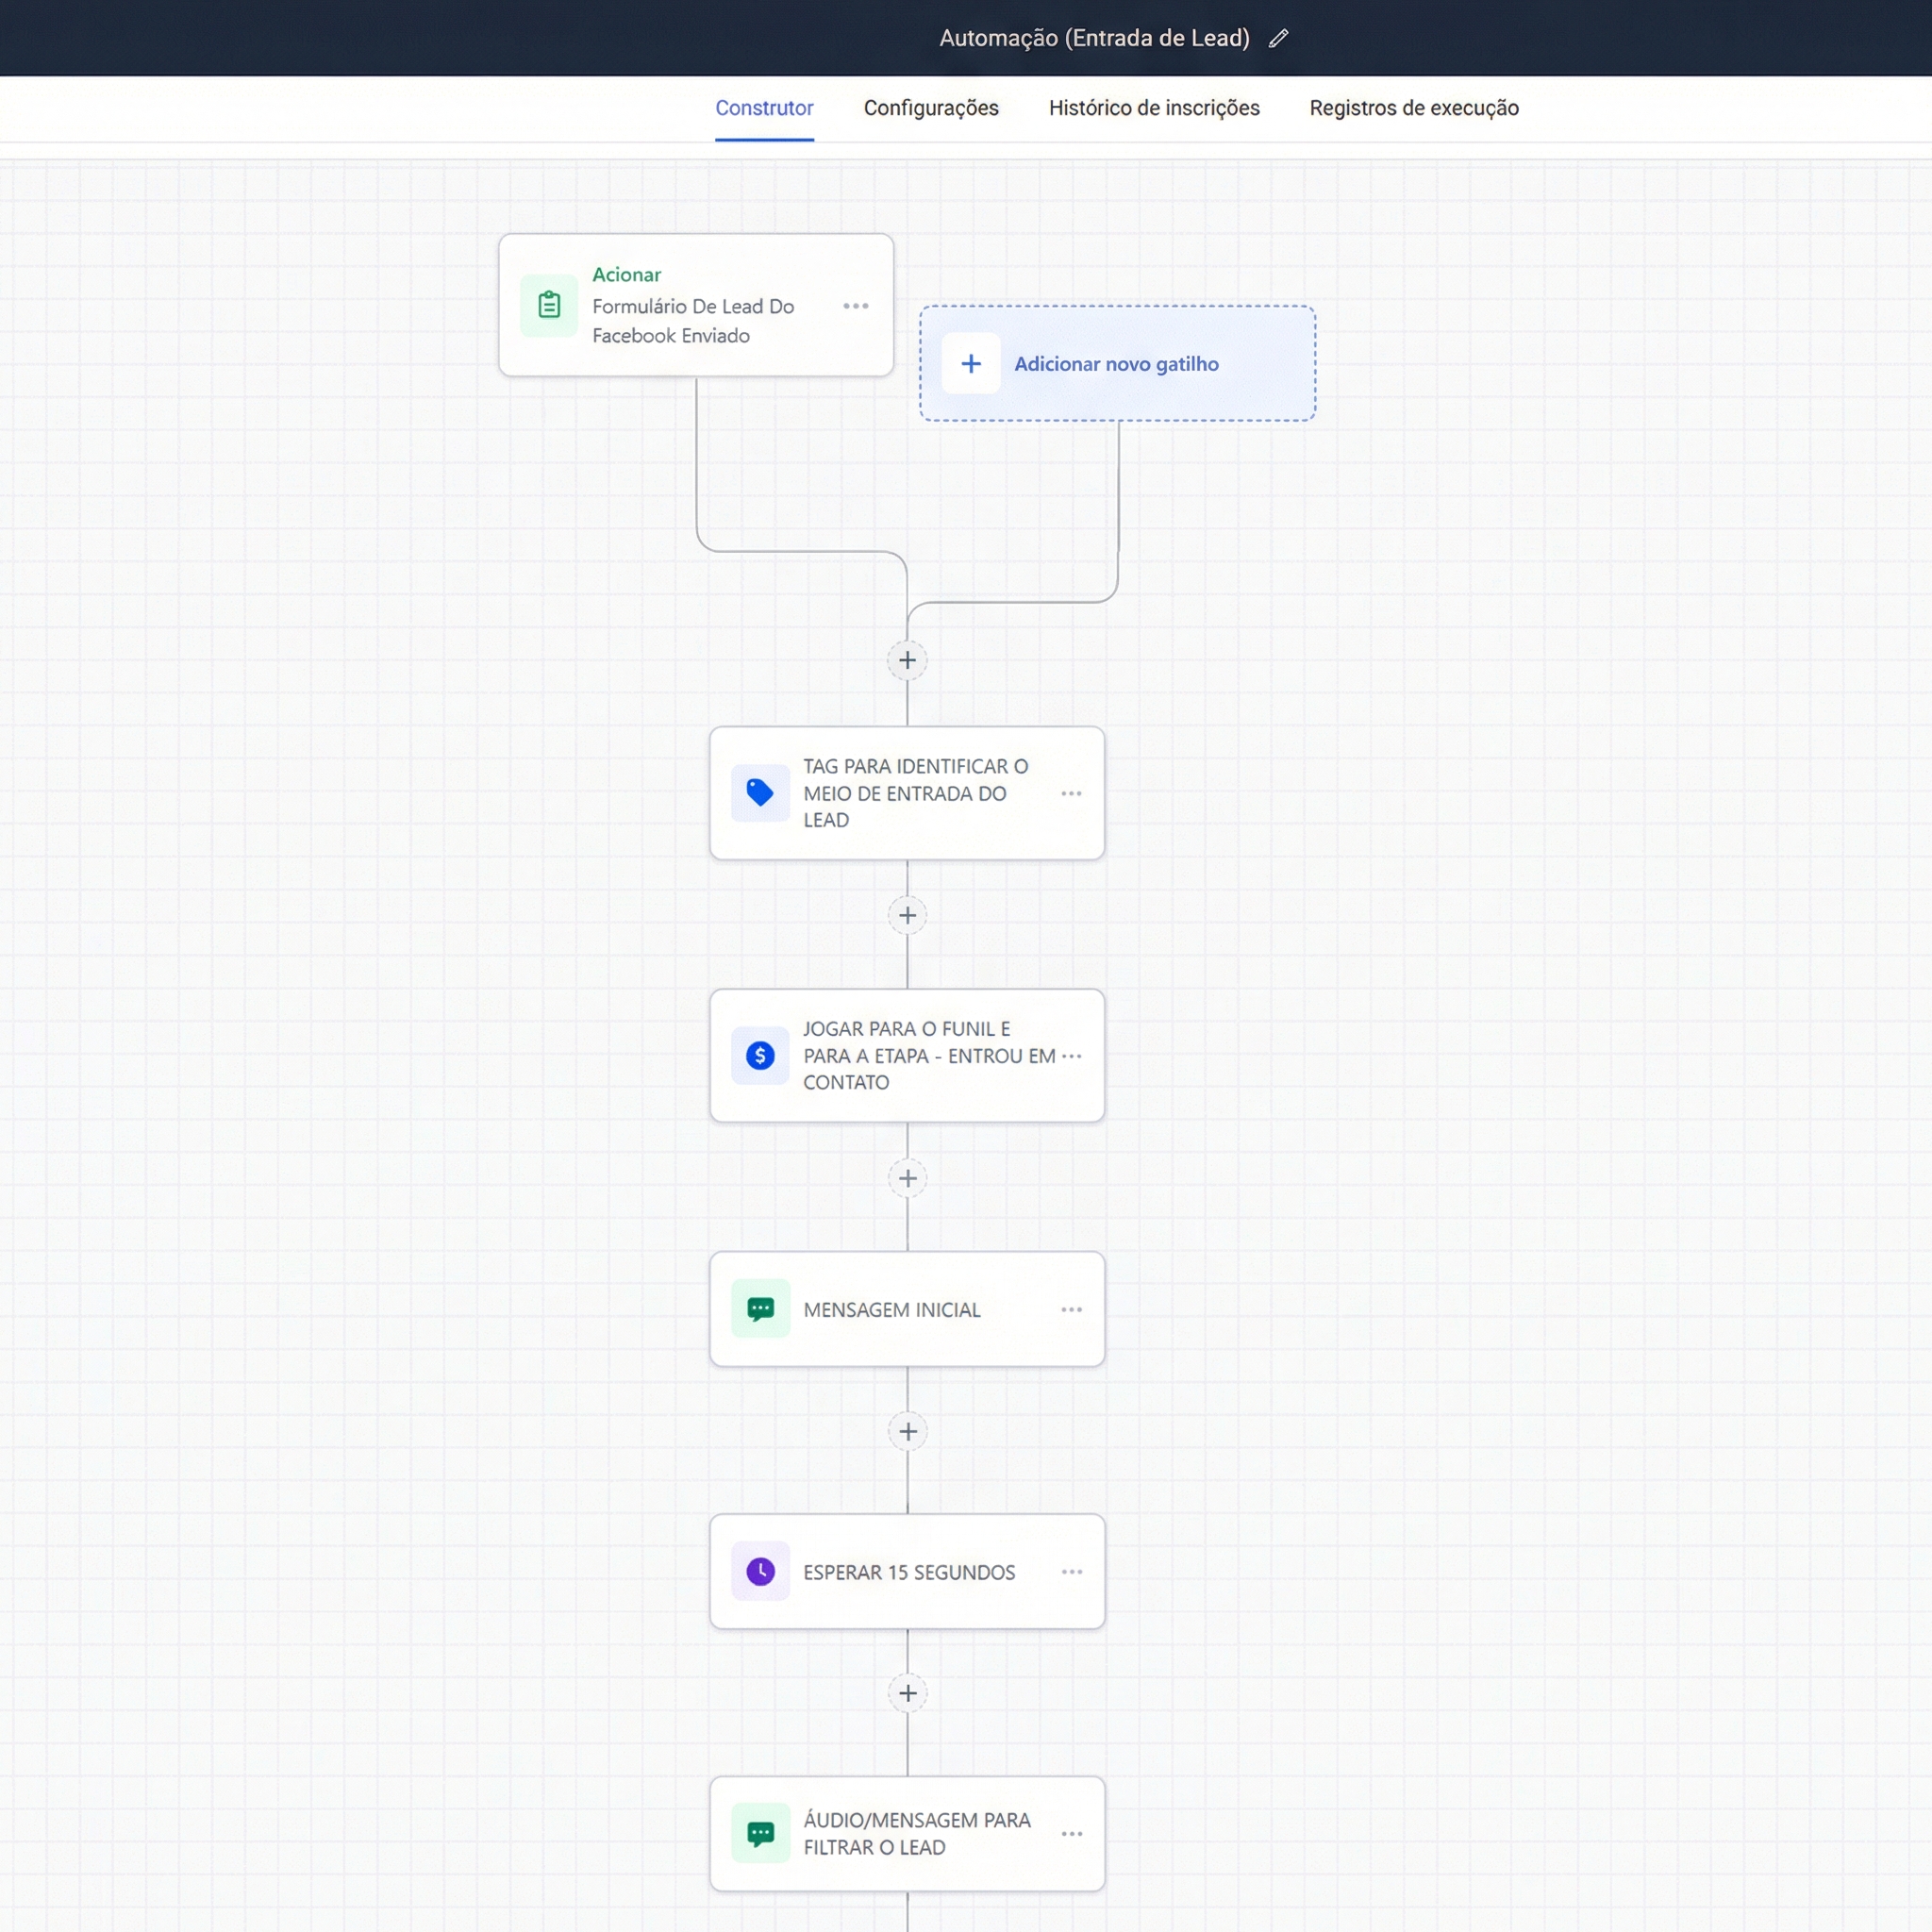Add step between MENSAGEM INICIAL and ESPERAR
Screen dimensions: 1932x1932
pyautogui.click(x=907, y=1431)
